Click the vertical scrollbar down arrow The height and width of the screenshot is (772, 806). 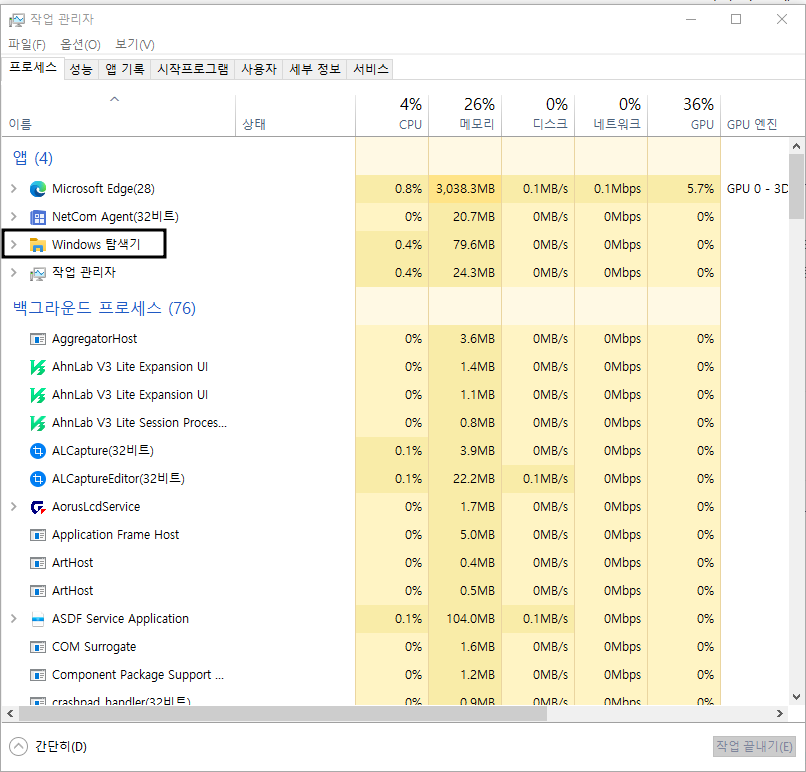tap(796, 697)
